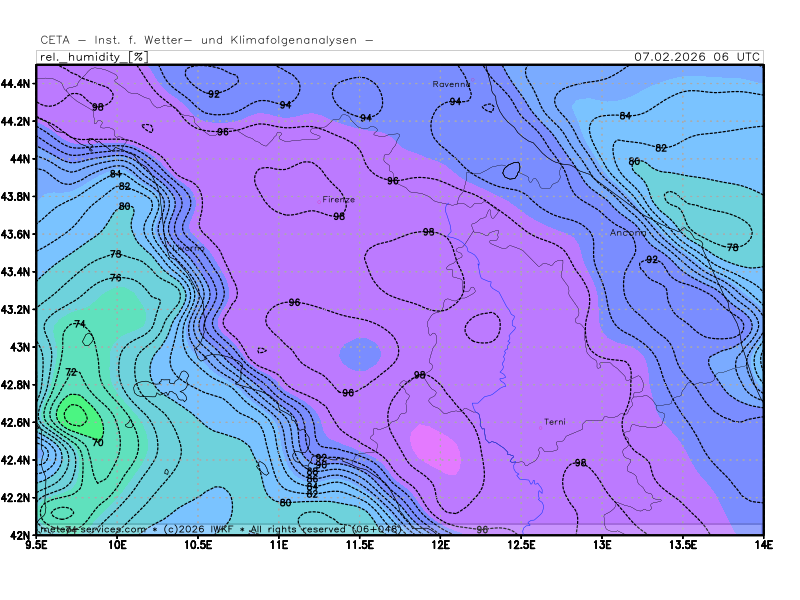The width and height of the screenshot is (800, 600).
Task: Click the CETA institute title text
Action: click(206, 40)
